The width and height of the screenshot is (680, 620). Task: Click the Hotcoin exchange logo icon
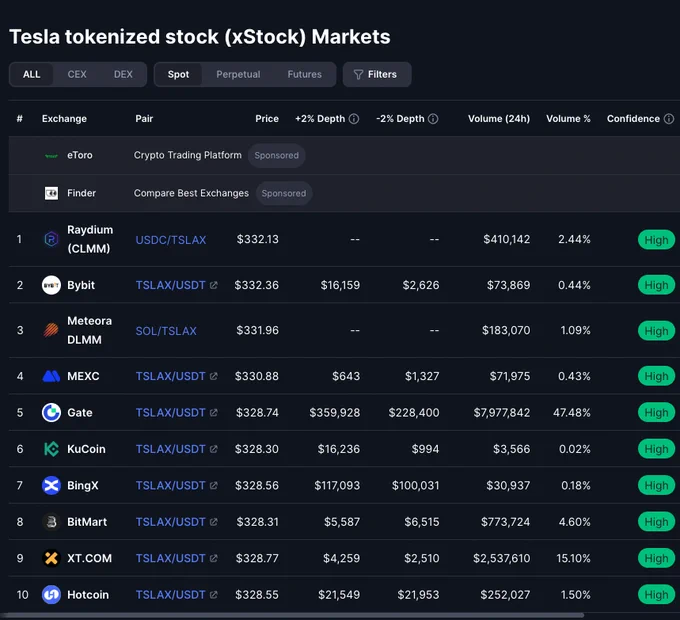click(51, 594)
